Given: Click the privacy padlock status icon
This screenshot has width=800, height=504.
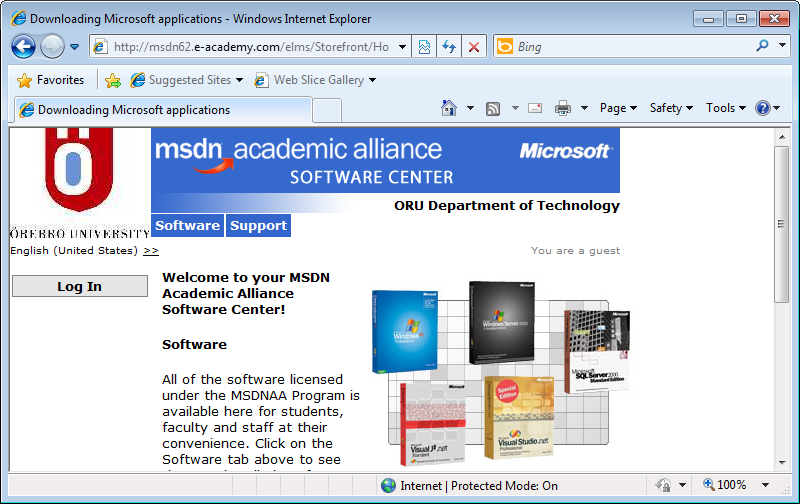Looking at the screenshot, I should [x=663, y=485].
